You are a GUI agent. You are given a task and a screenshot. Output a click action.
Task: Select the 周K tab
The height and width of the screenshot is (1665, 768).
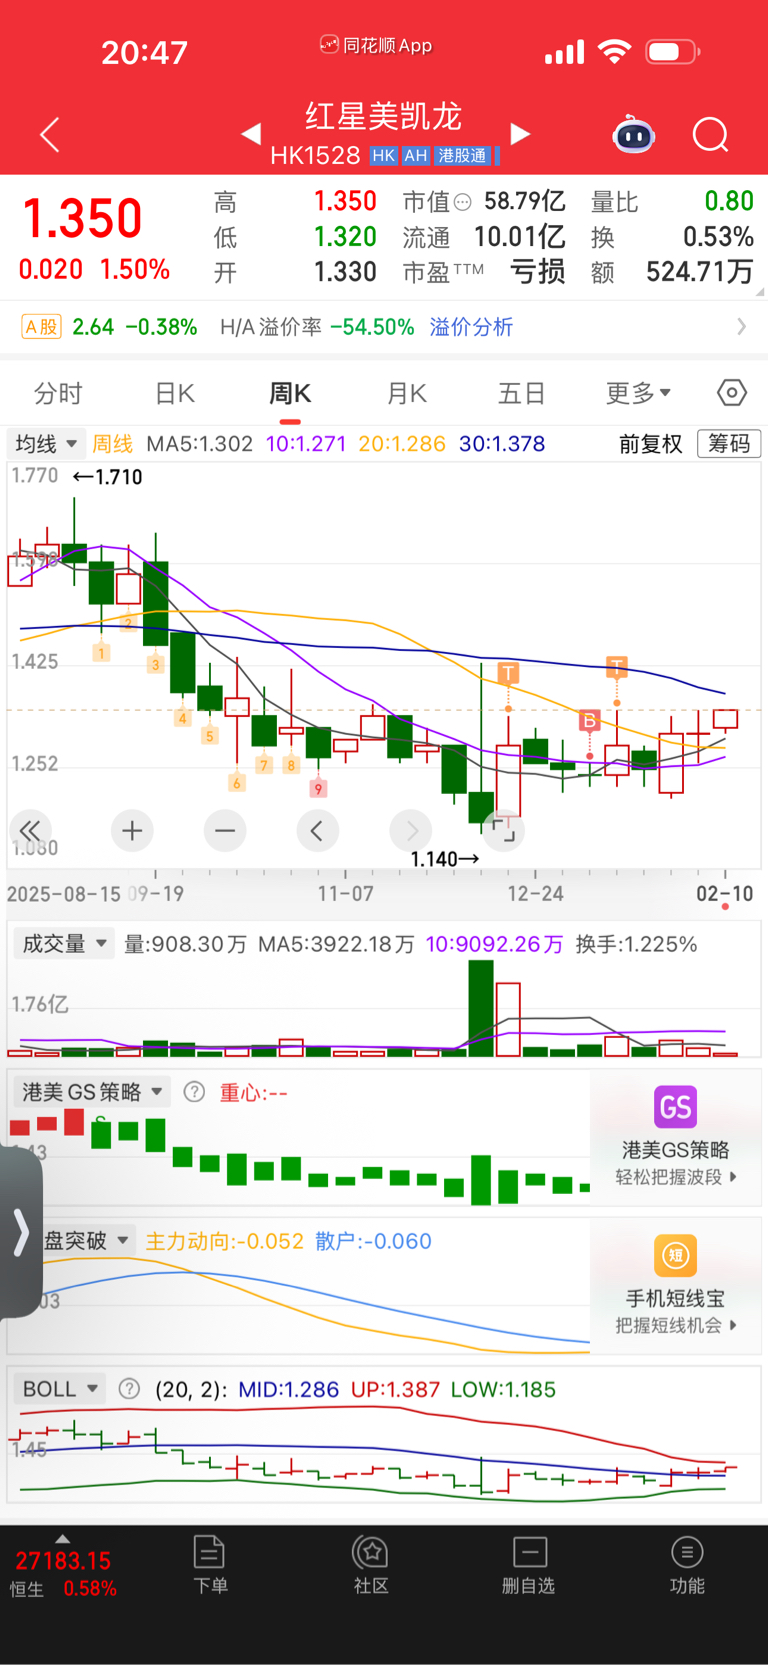290,393
